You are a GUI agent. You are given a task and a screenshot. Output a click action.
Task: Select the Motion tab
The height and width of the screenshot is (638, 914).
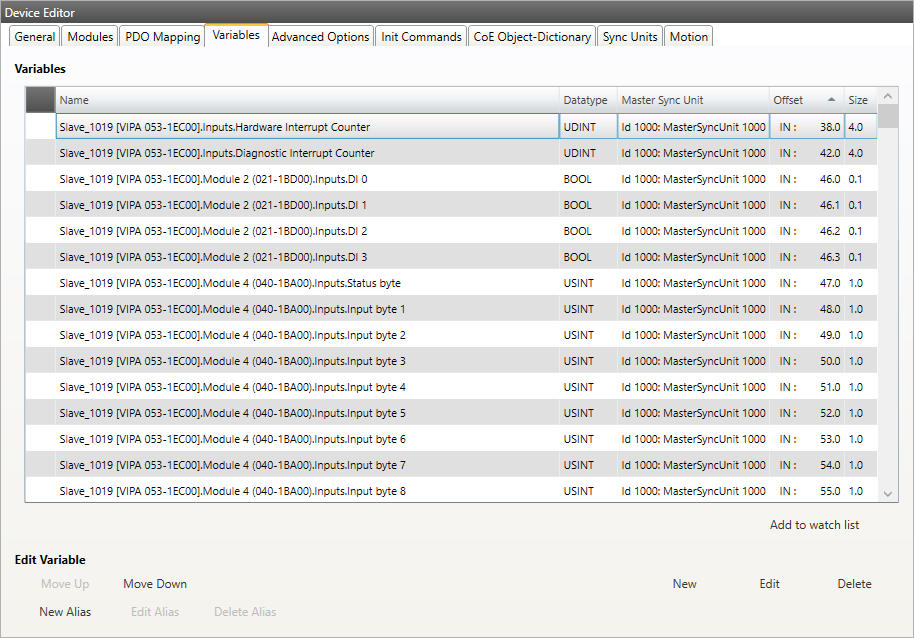(688, 37)
